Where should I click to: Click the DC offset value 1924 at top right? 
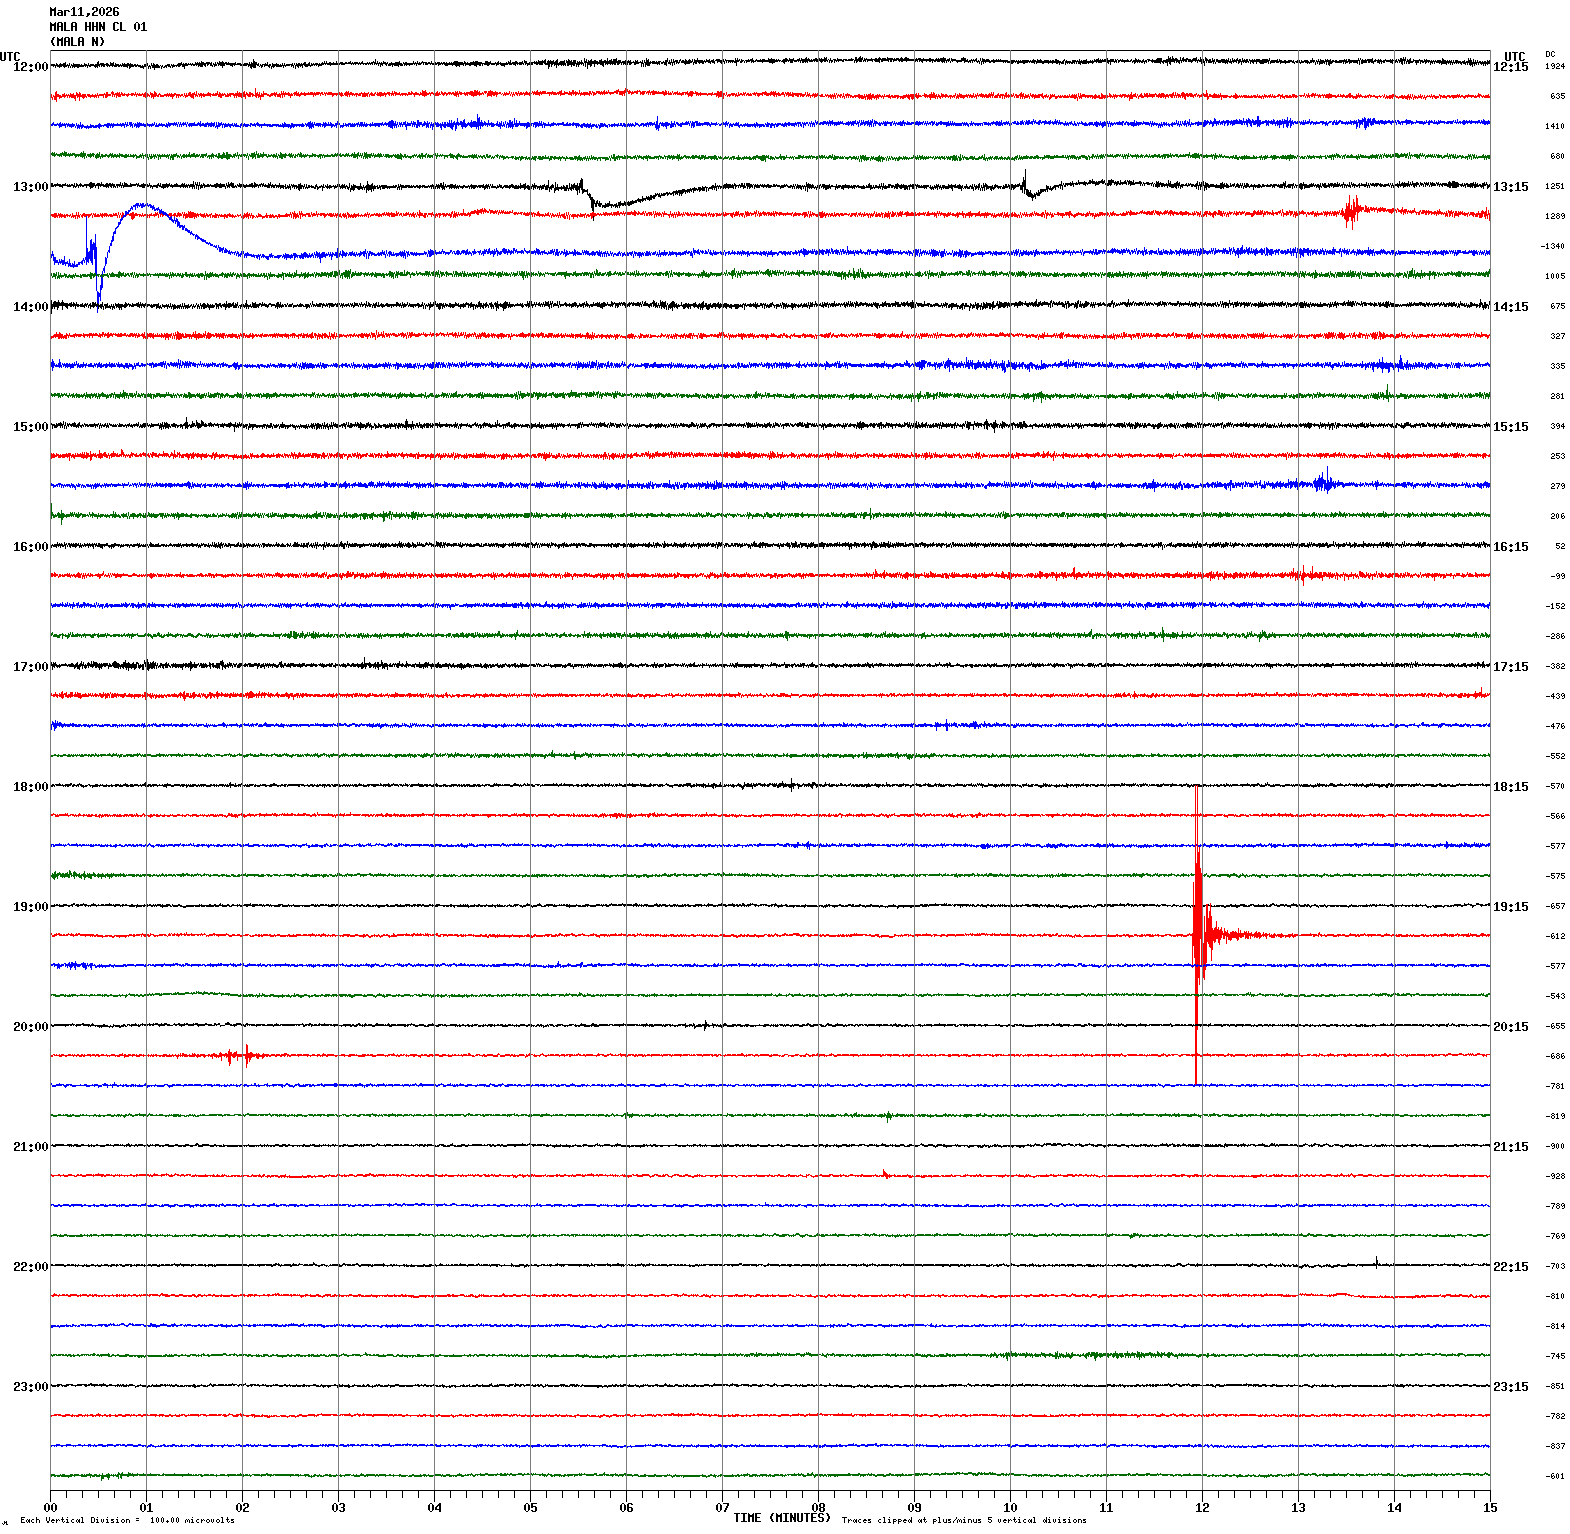point(1555,66)
